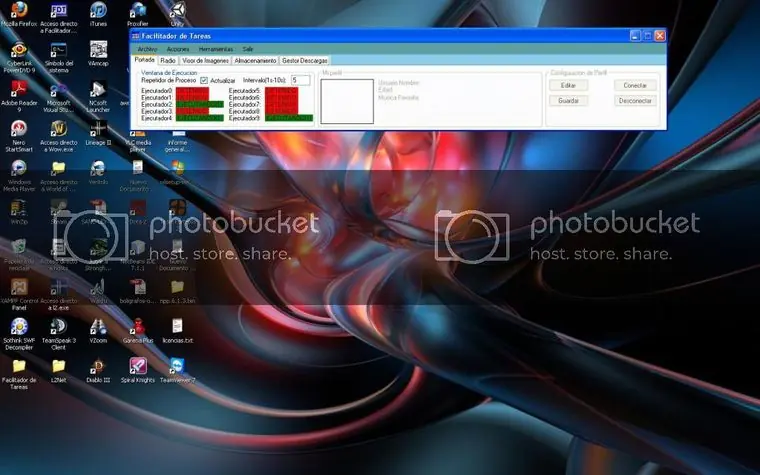Open the Archivo menu

point(147,49)
